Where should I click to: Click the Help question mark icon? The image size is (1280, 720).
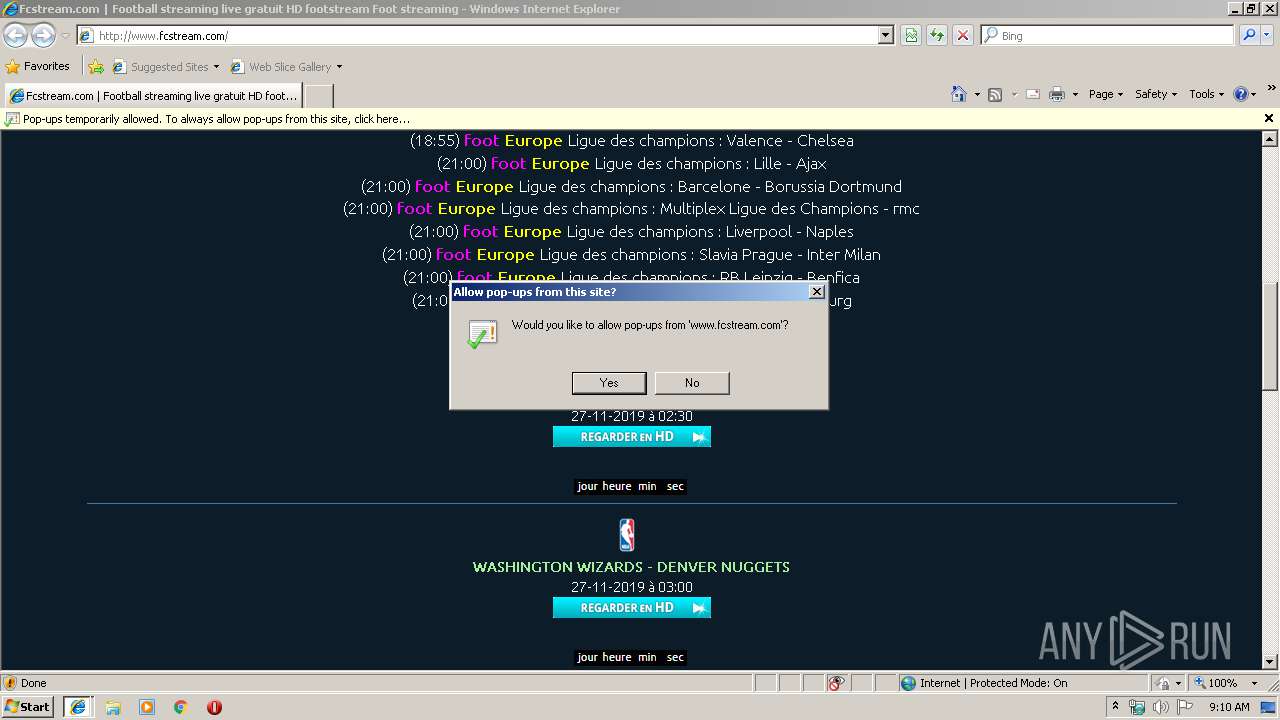point(1241,94)
